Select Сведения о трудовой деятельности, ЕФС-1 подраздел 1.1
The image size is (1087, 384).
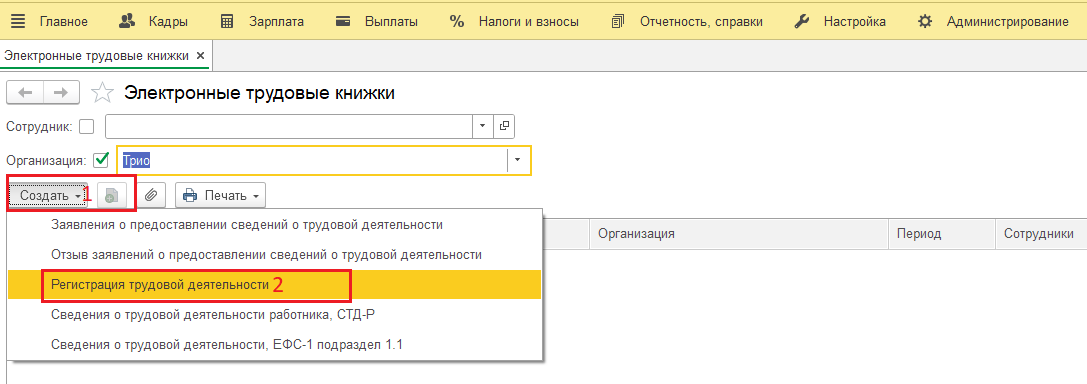(x=275, y=344)
